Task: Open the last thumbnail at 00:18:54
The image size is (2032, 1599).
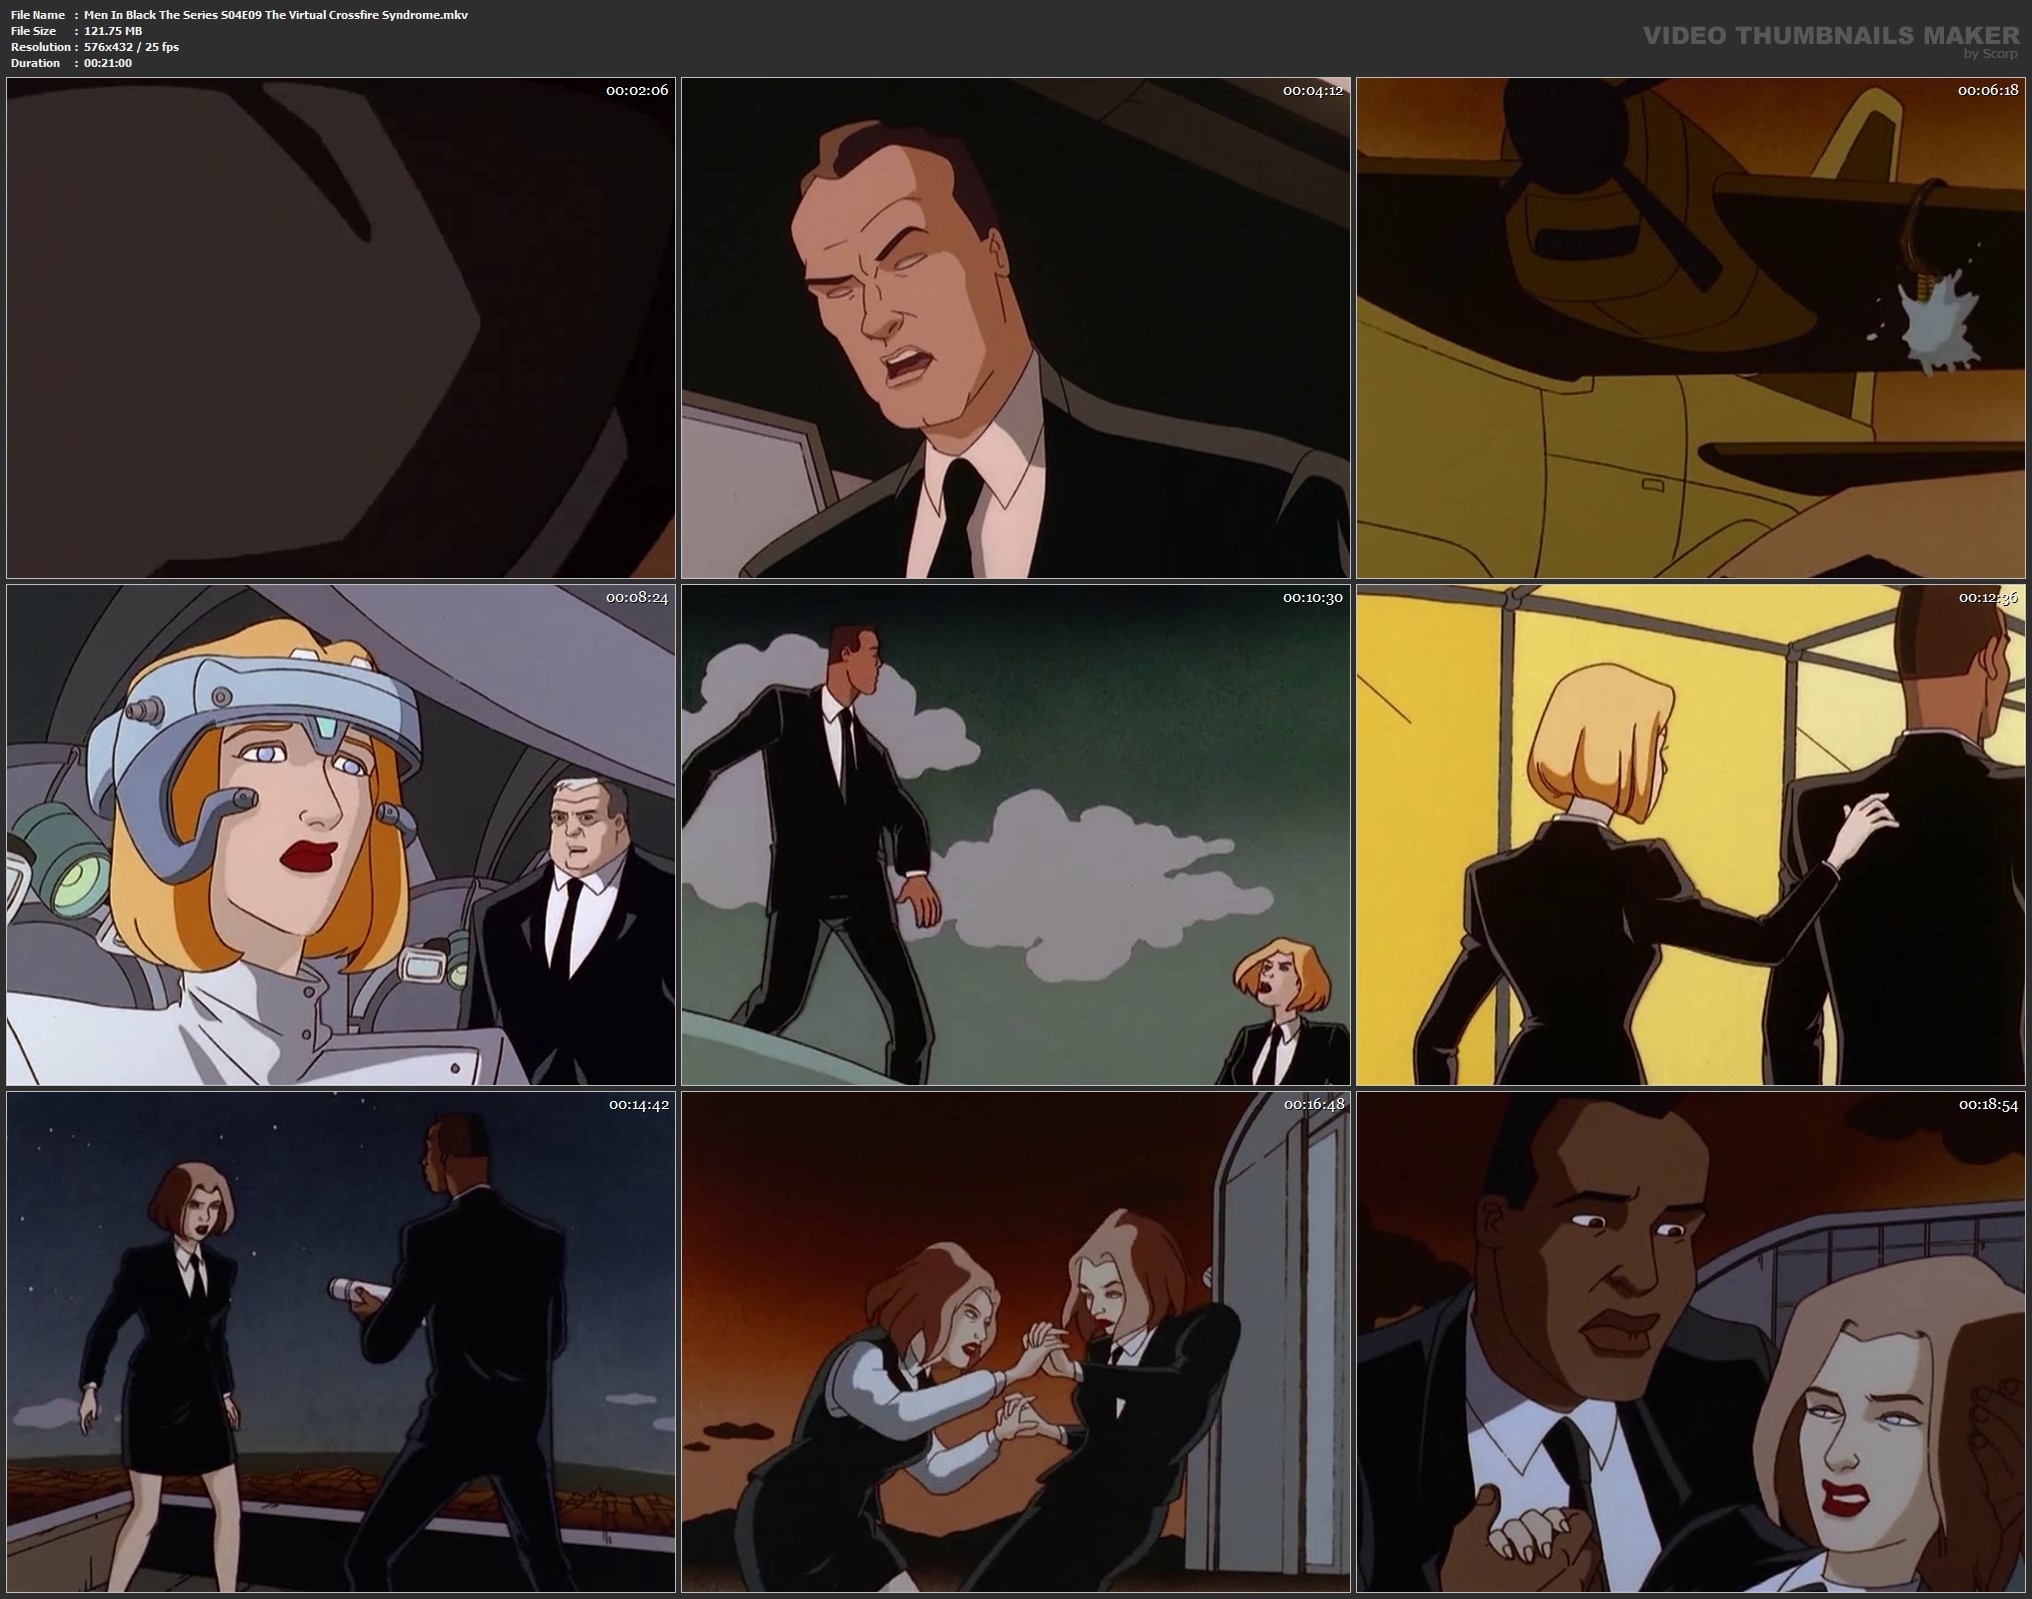Action: tap(1691, 1342)
